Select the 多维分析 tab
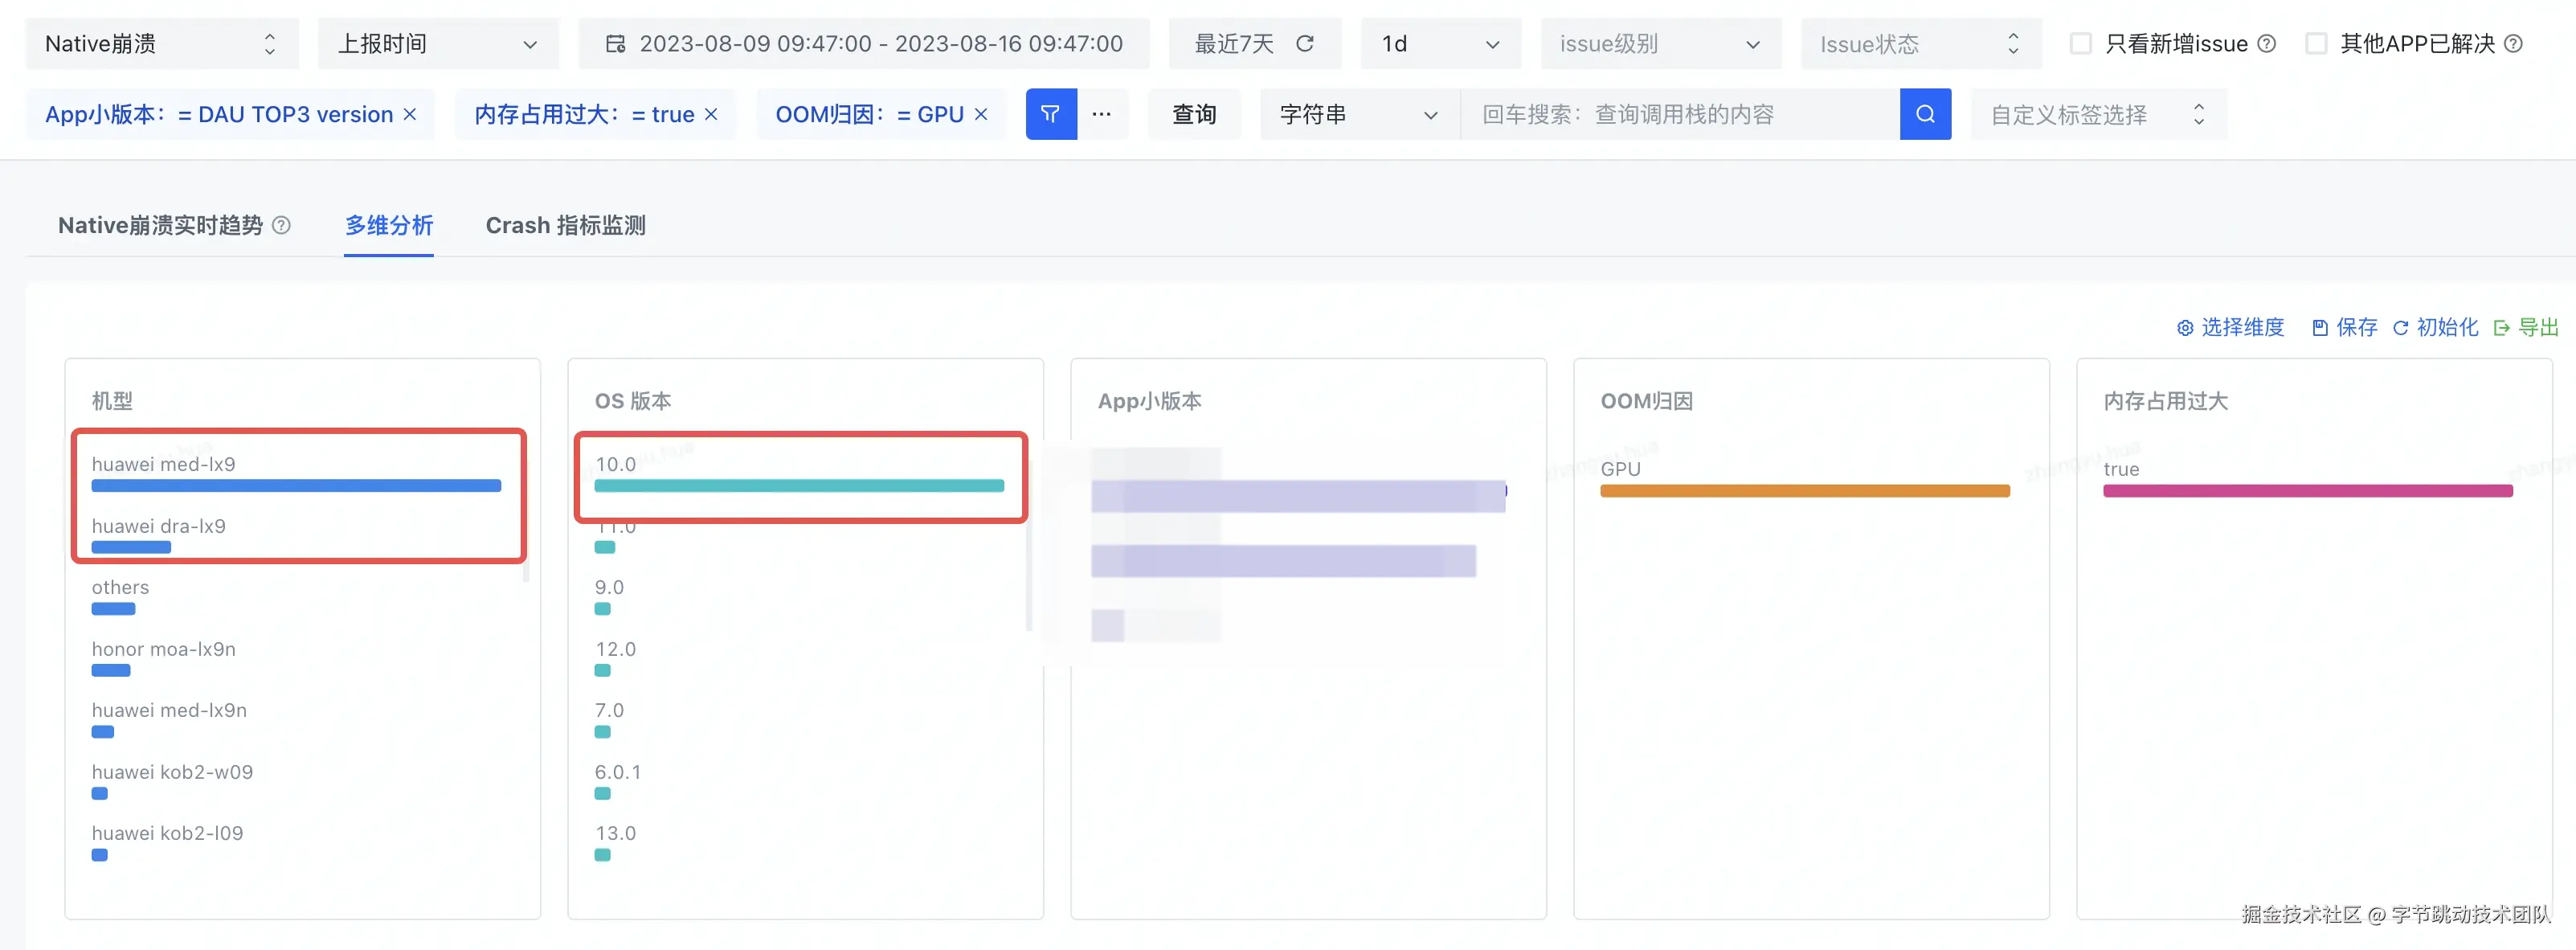The height and width of the screenshot is (950, 2576). point(389,225)
